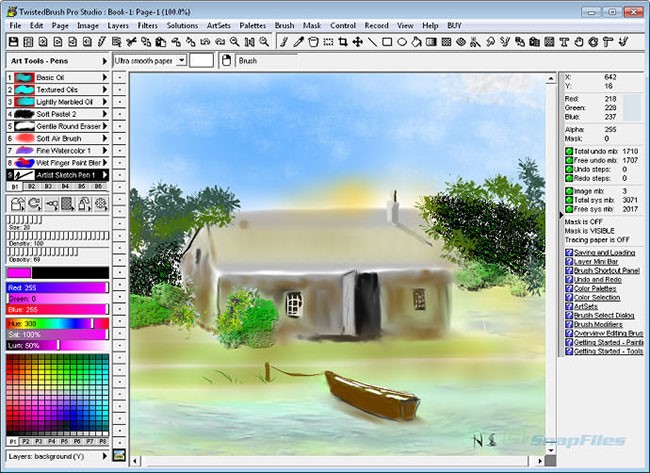
Task: Expand the Textured Oils brush arrow
Action: [104, 90]
